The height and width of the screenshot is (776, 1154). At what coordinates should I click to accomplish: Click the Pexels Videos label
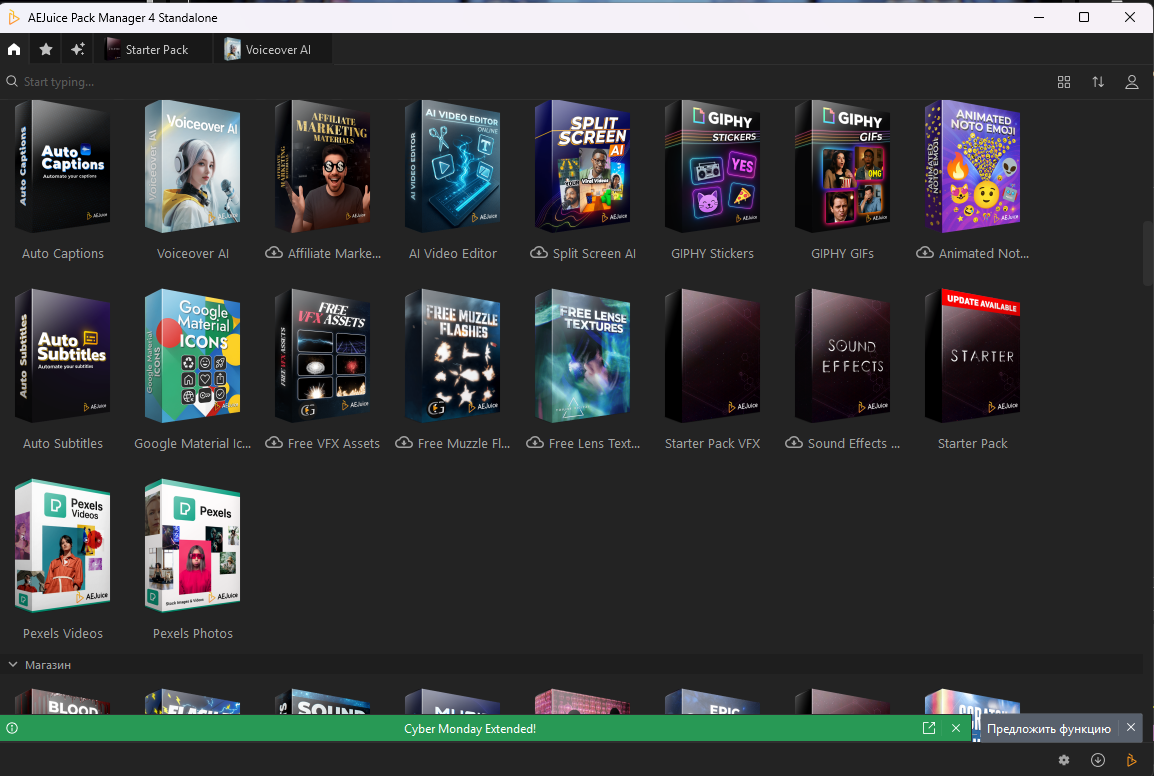(63, 633)
